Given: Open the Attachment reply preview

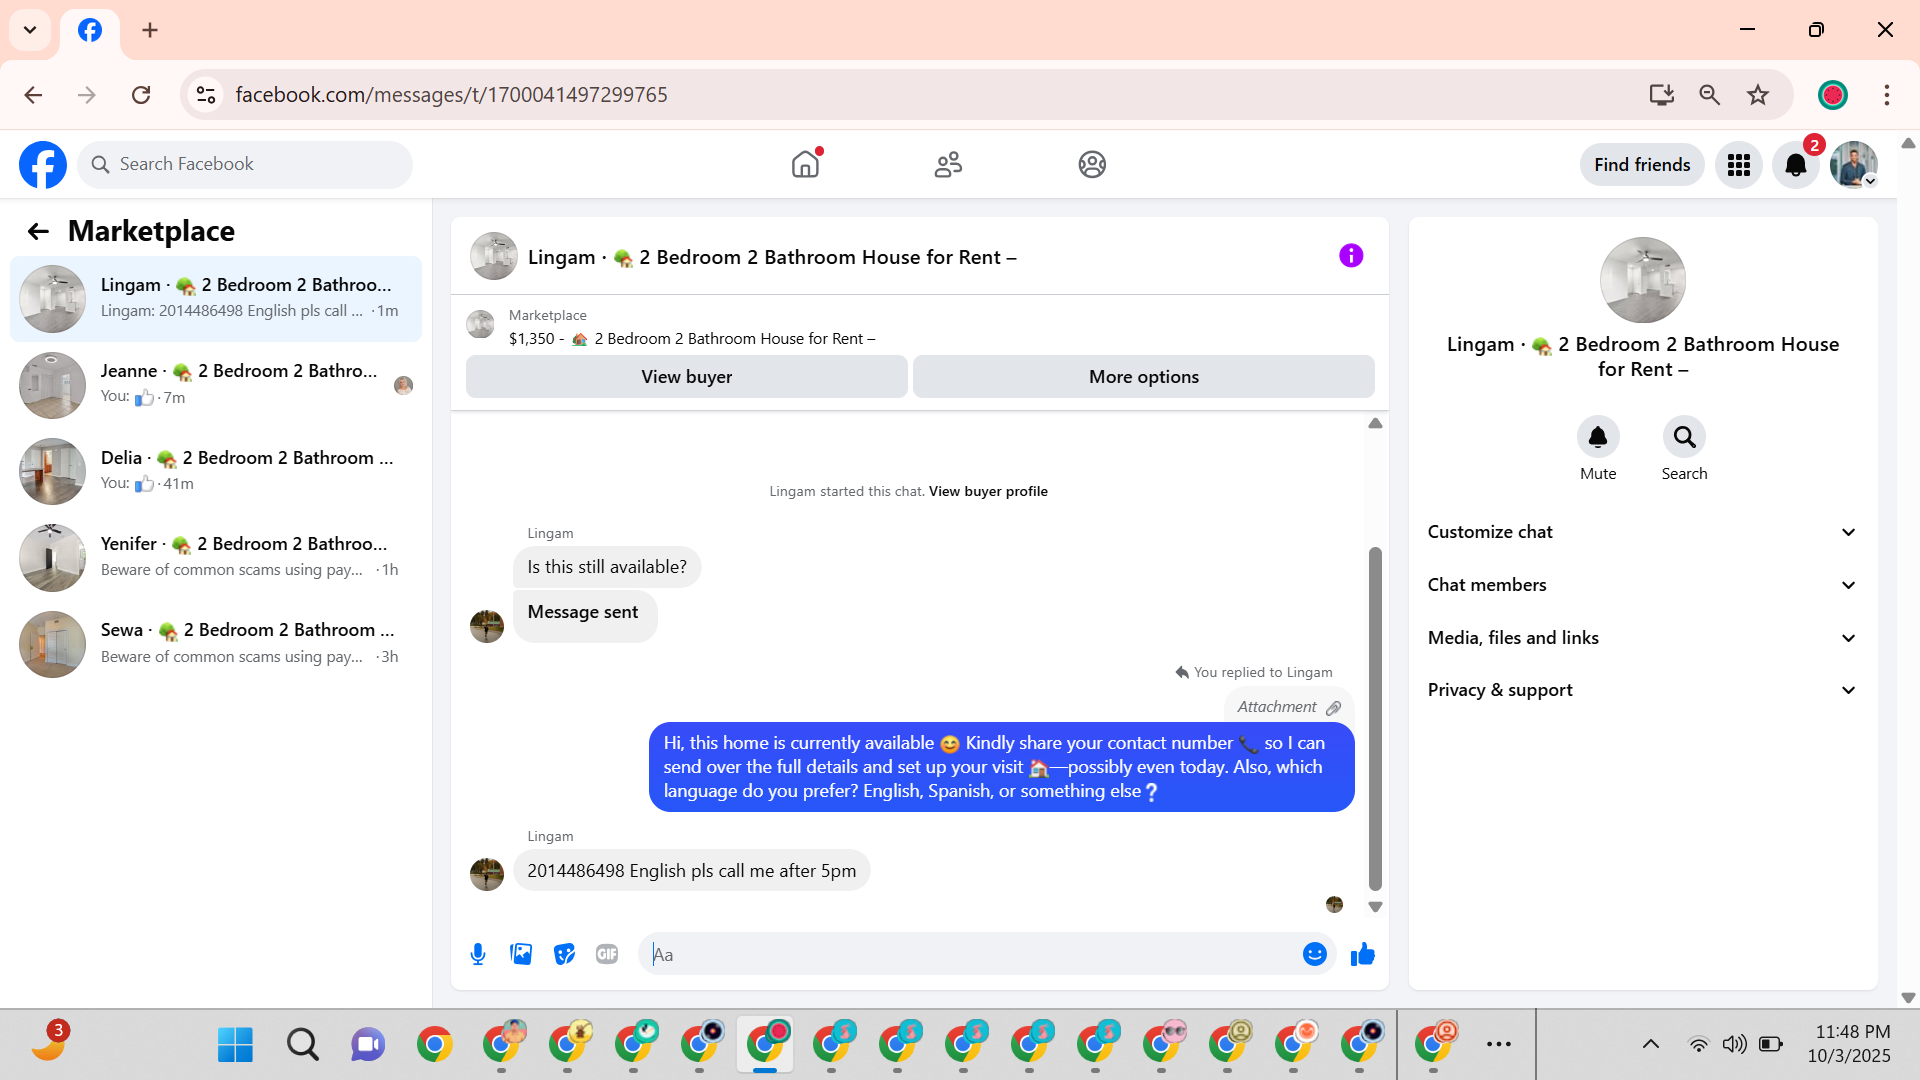Looking at the screenshot, I should tap(1288, 707).
